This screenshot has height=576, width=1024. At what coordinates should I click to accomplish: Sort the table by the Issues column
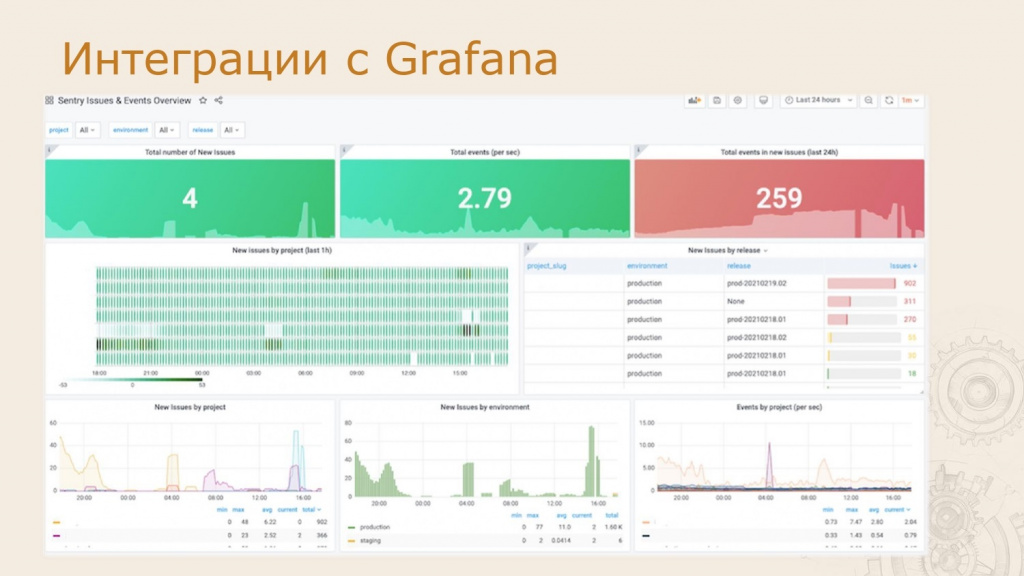[x=903, y=266]
